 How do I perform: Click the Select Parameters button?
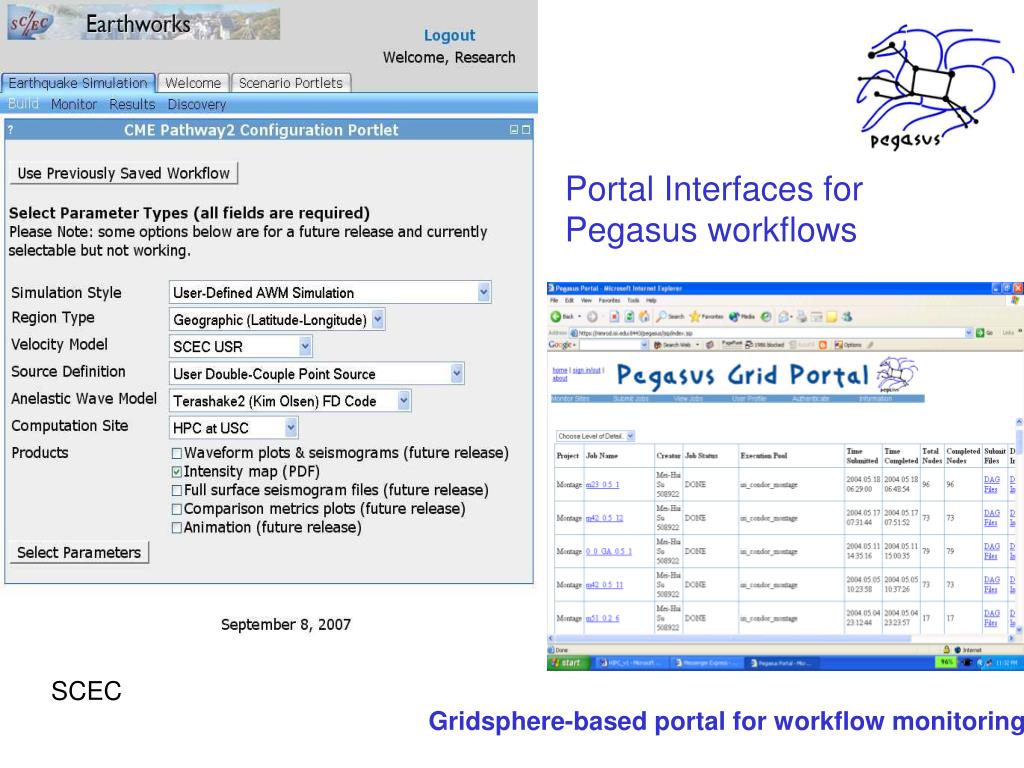(79, 552)
